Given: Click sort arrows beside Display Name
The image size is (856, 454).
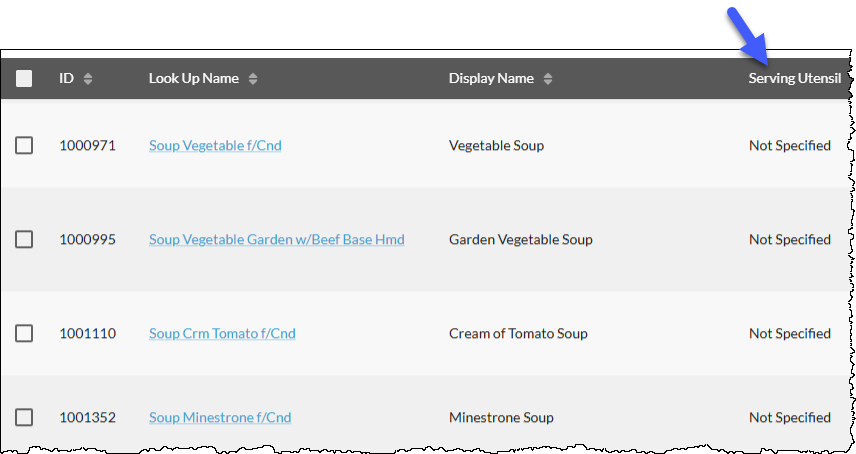Looking at the screenshot, I should coord(548,79).
